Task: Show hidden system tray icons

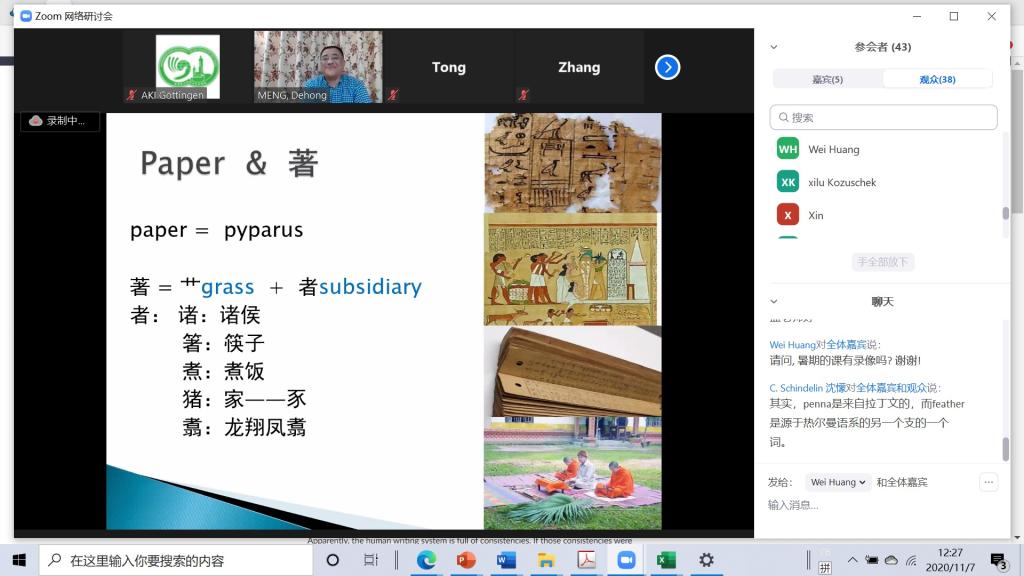Action: (852, 560)
